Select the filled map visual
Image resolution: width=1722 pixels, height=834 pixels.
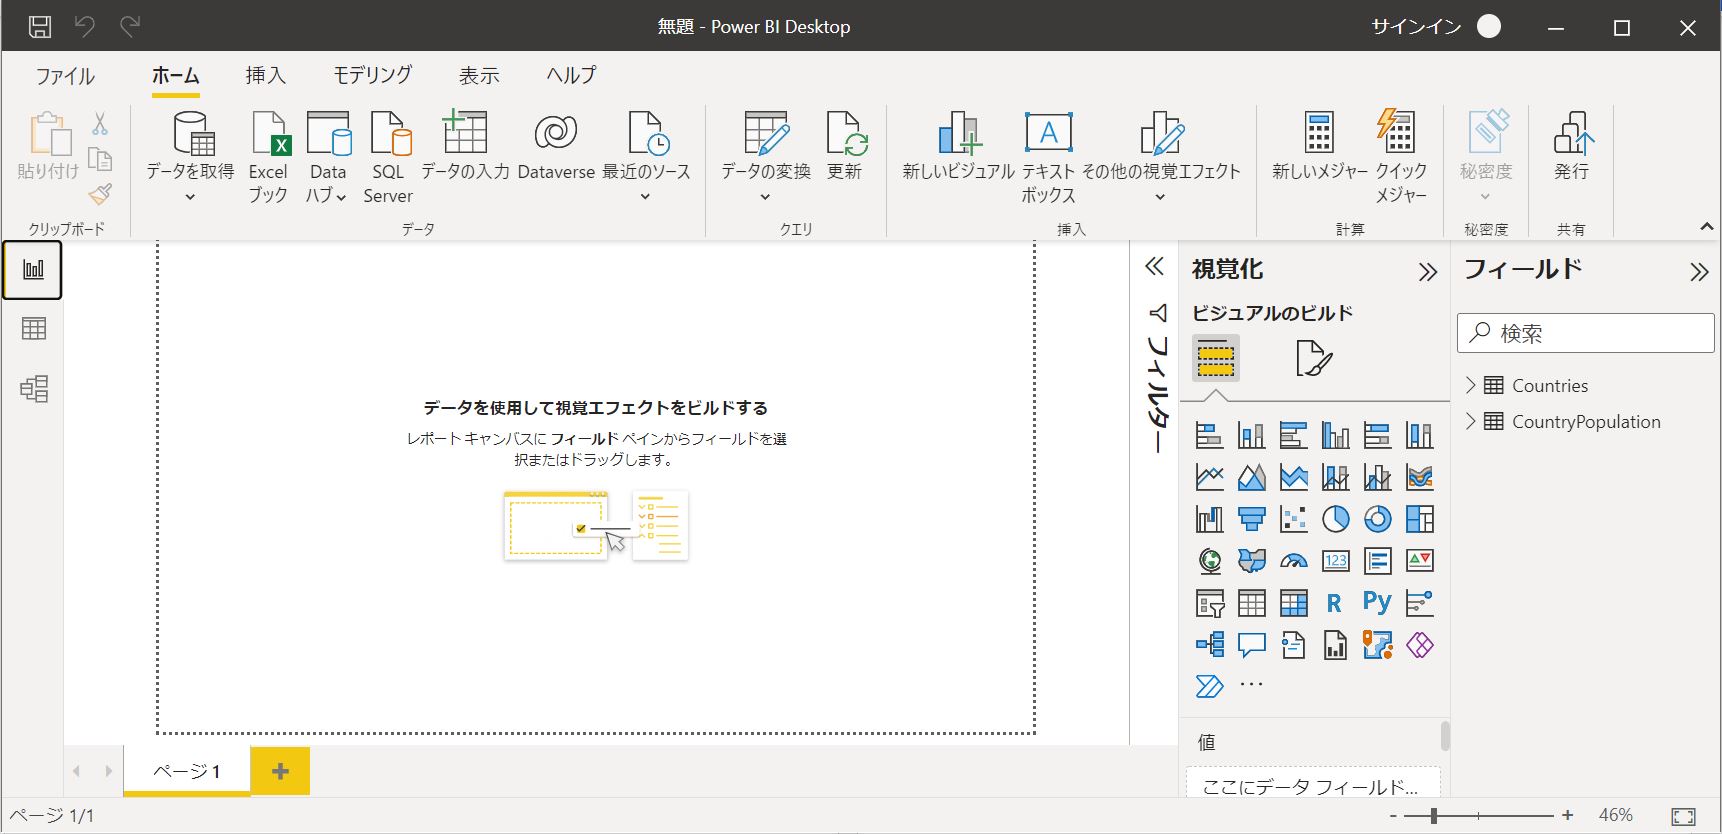[1251, 561]
